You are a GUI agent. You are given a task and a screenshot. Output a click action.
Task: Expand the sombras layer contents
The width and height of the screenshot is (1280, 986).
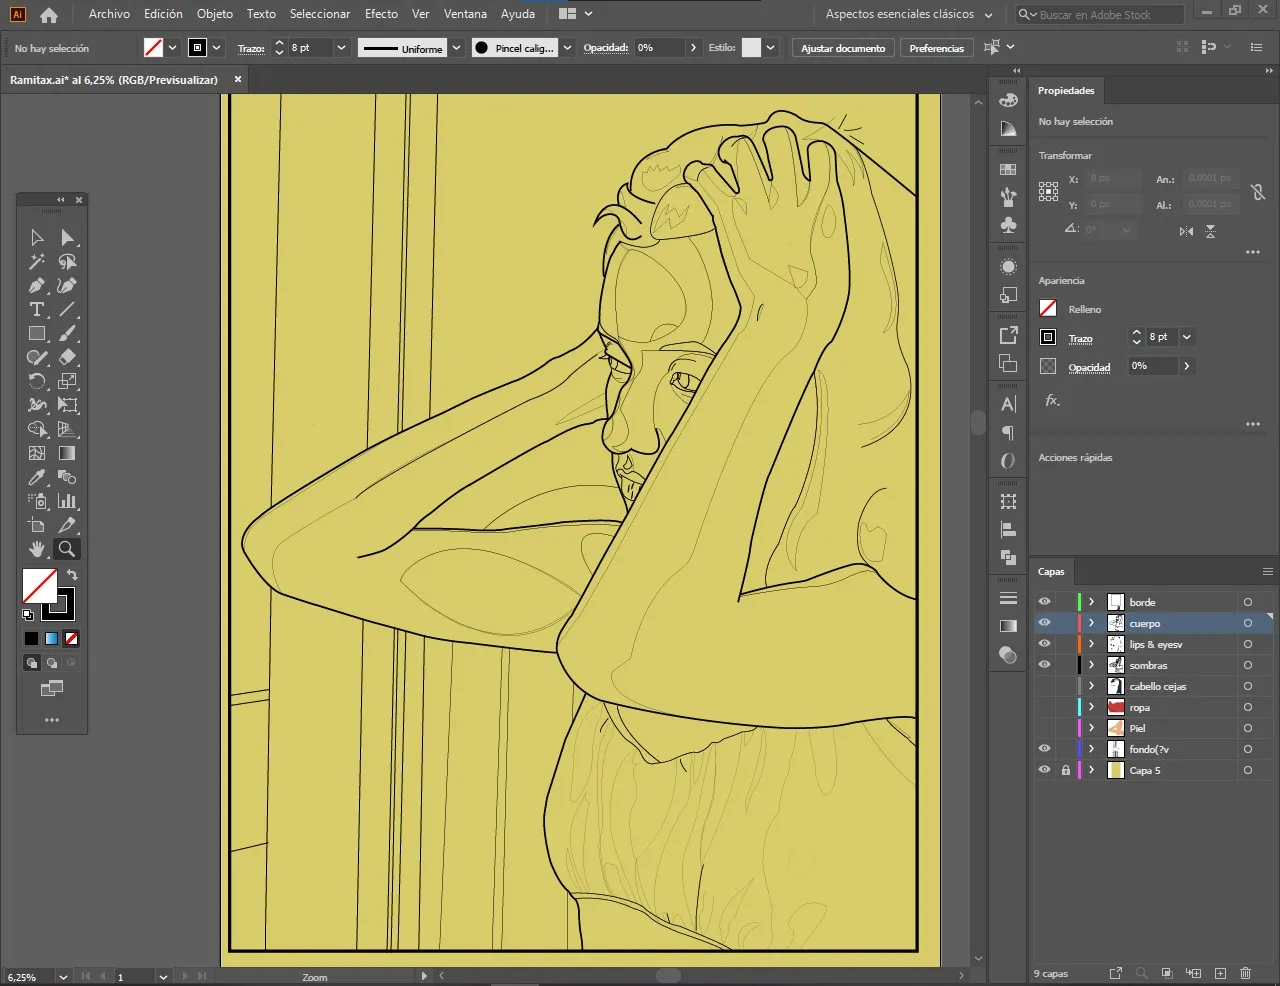(1092, 665)
